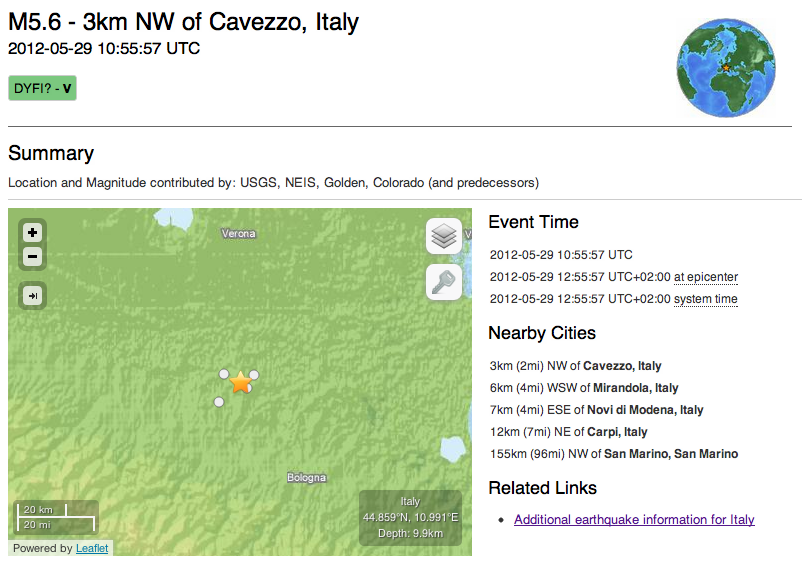
Task: Click the 'system time' label
Action: [705, 299]
